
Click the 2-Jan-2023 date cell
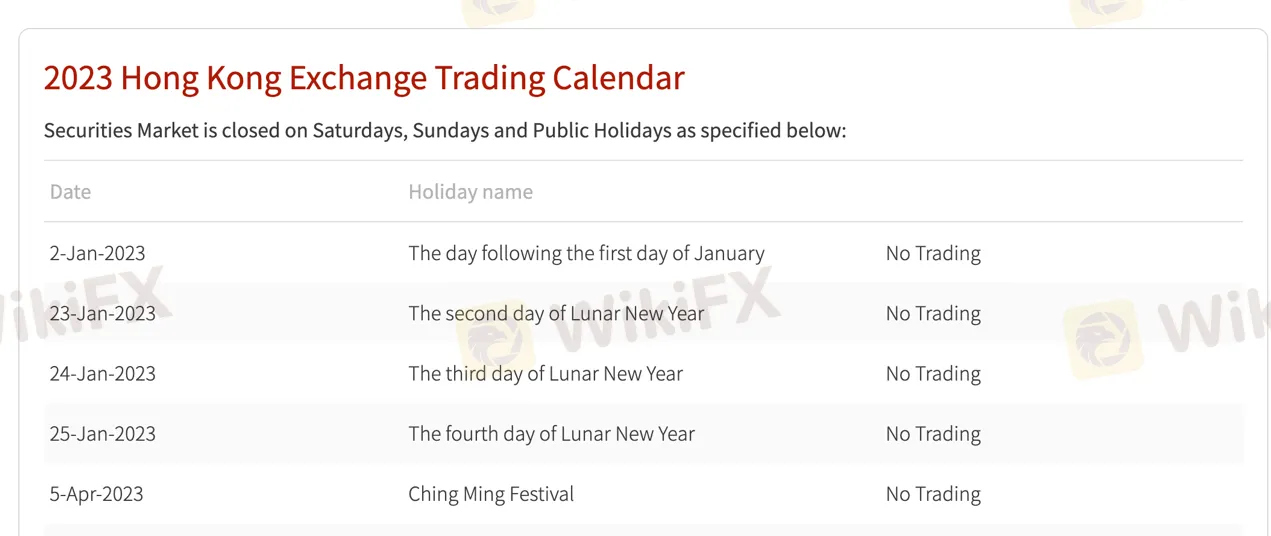(x=97, y=254)
